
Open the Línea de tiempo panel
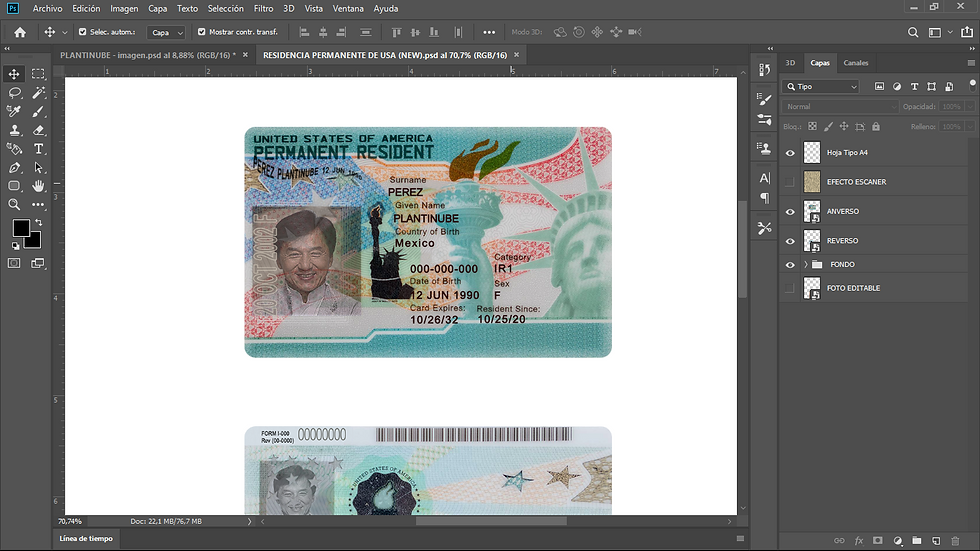(x=86, y=539)
